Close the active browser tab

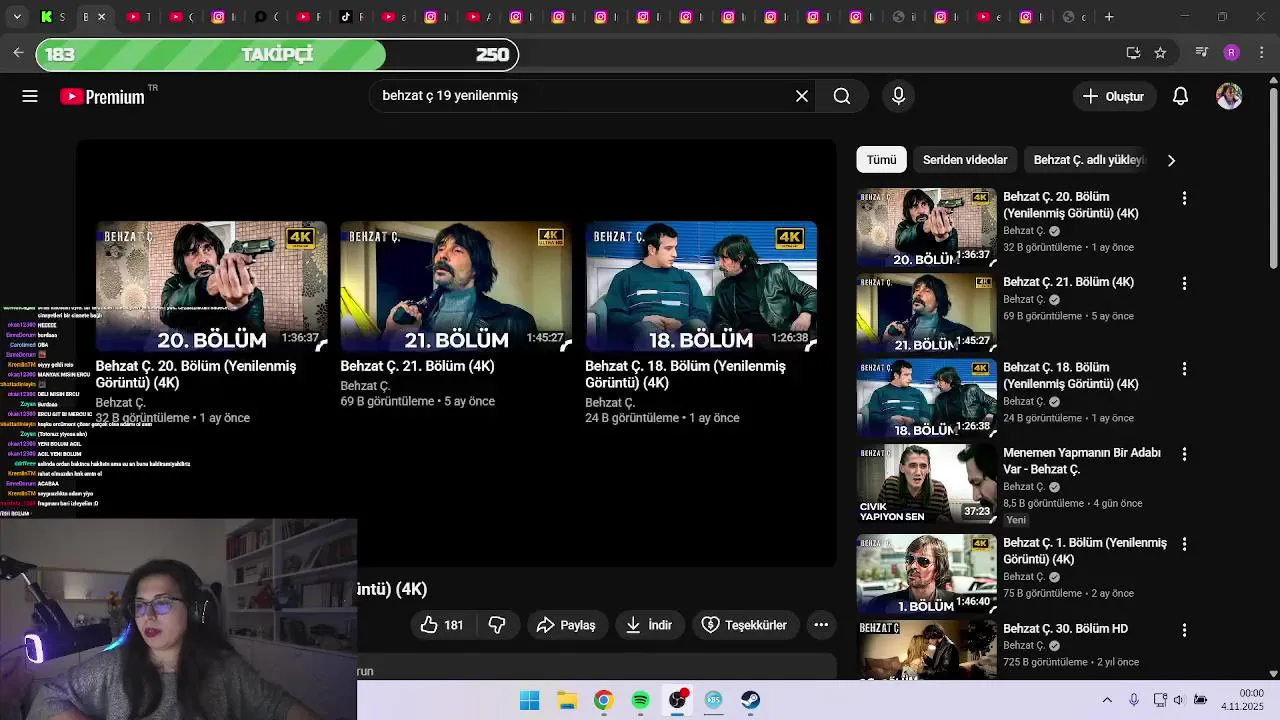101,17
